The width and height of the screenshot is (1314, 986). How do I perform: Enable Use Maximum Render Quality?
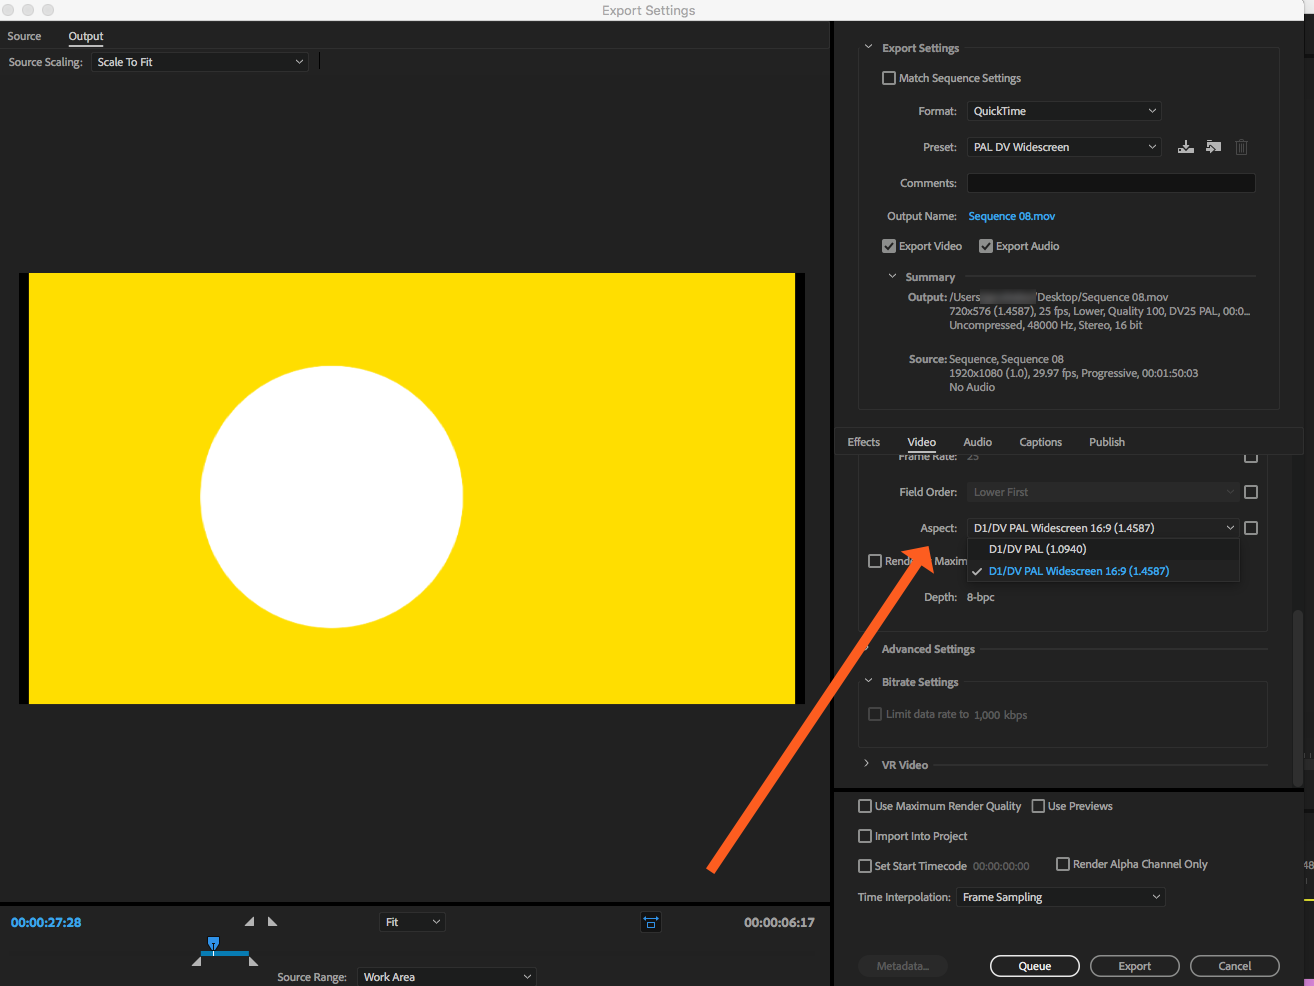(x=865, y=806)
